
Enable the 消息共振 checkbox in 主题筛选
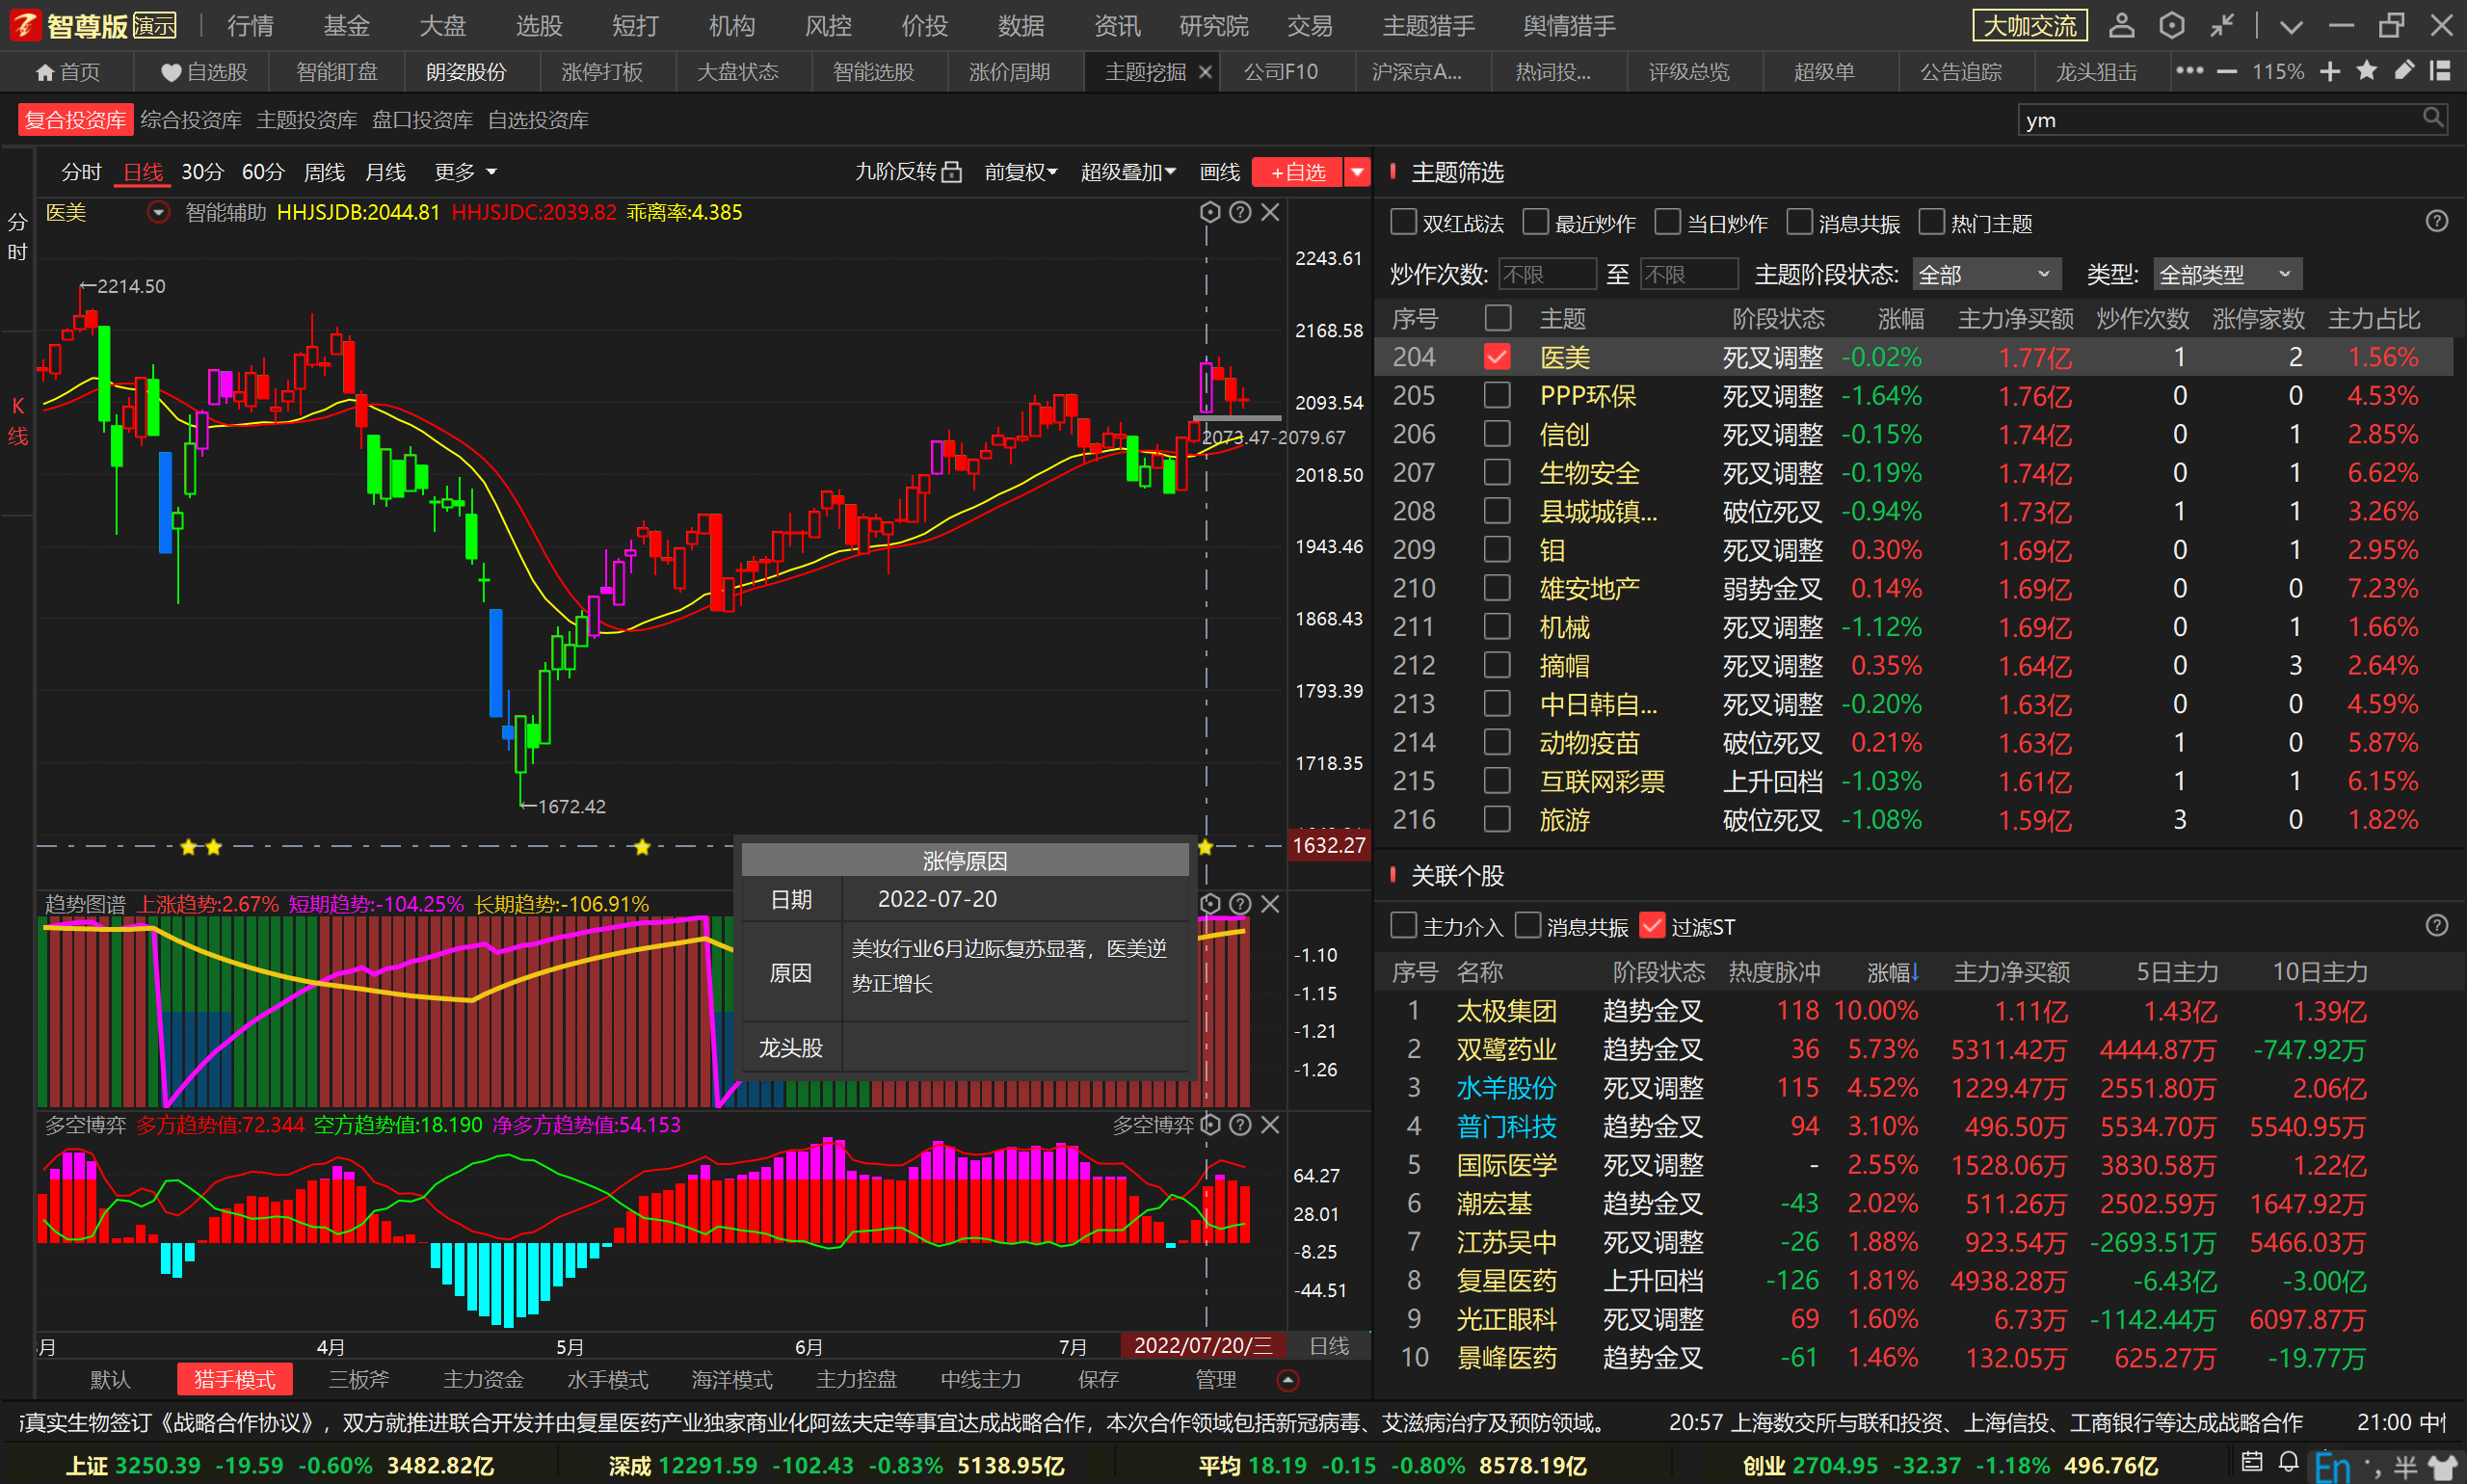tap(1800, 222)
